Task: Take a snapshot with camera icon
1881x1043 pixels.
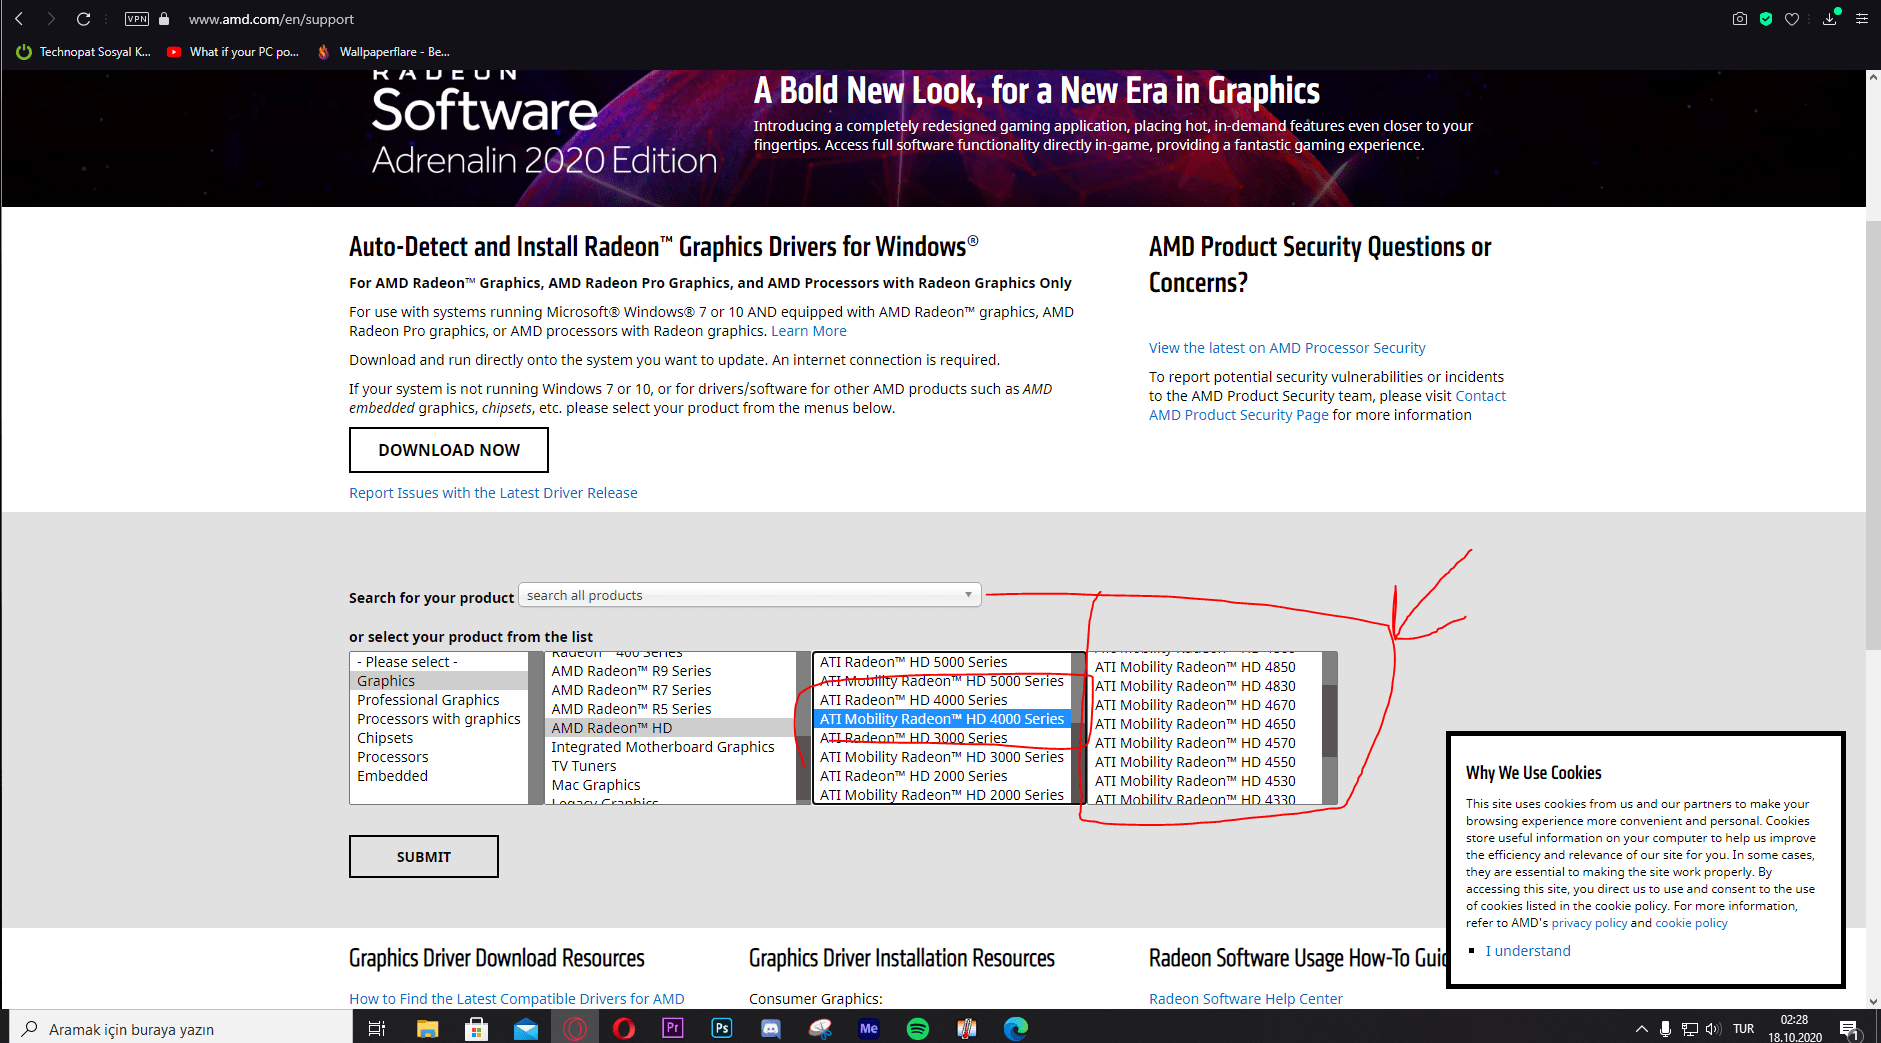Action: click(x=1740, y=19)
